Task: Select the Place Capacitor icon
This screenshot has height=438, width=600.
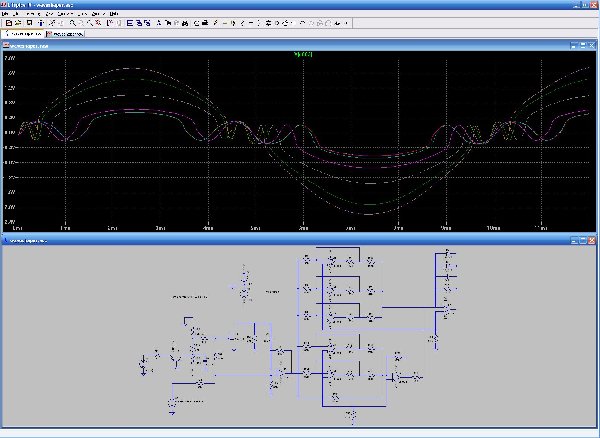Action: tap(251, 23)
